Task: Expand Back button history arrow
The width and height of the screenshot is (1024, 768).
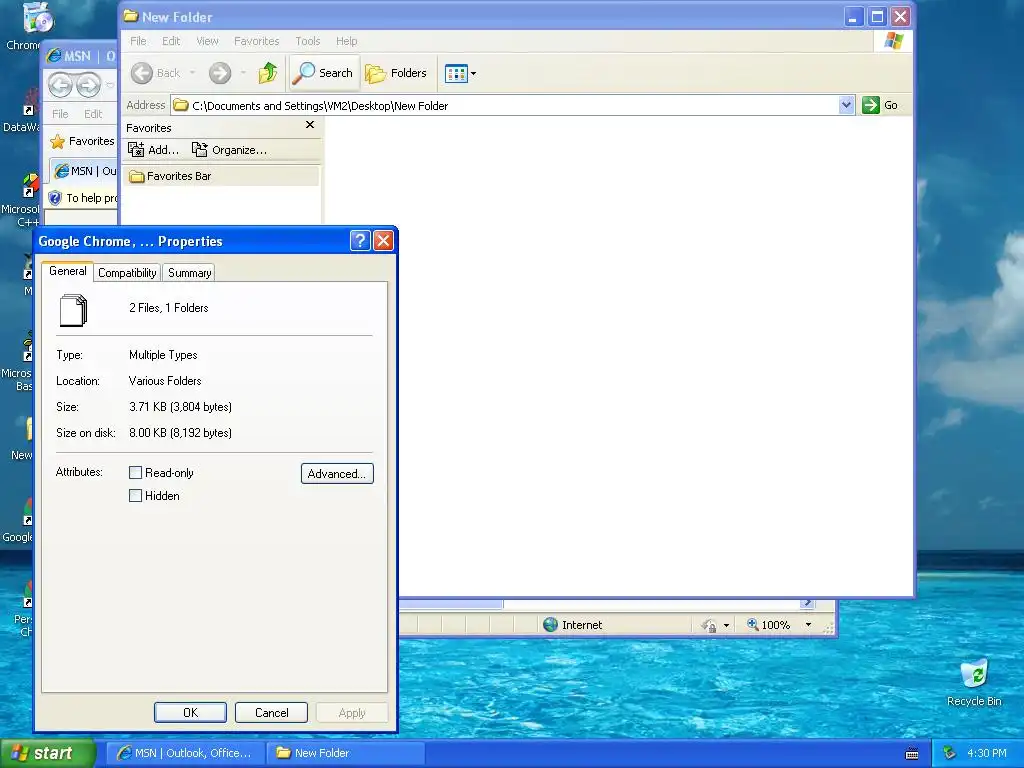Action: click(x=192, y=73)
